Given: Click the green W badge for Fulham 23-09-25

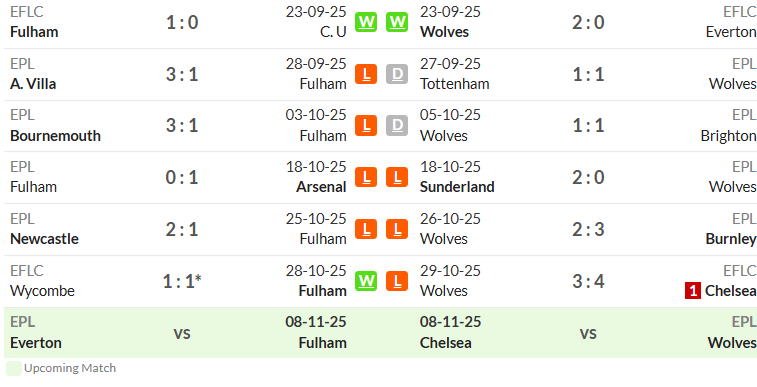Looking at the screenshot, I should 366,22.
